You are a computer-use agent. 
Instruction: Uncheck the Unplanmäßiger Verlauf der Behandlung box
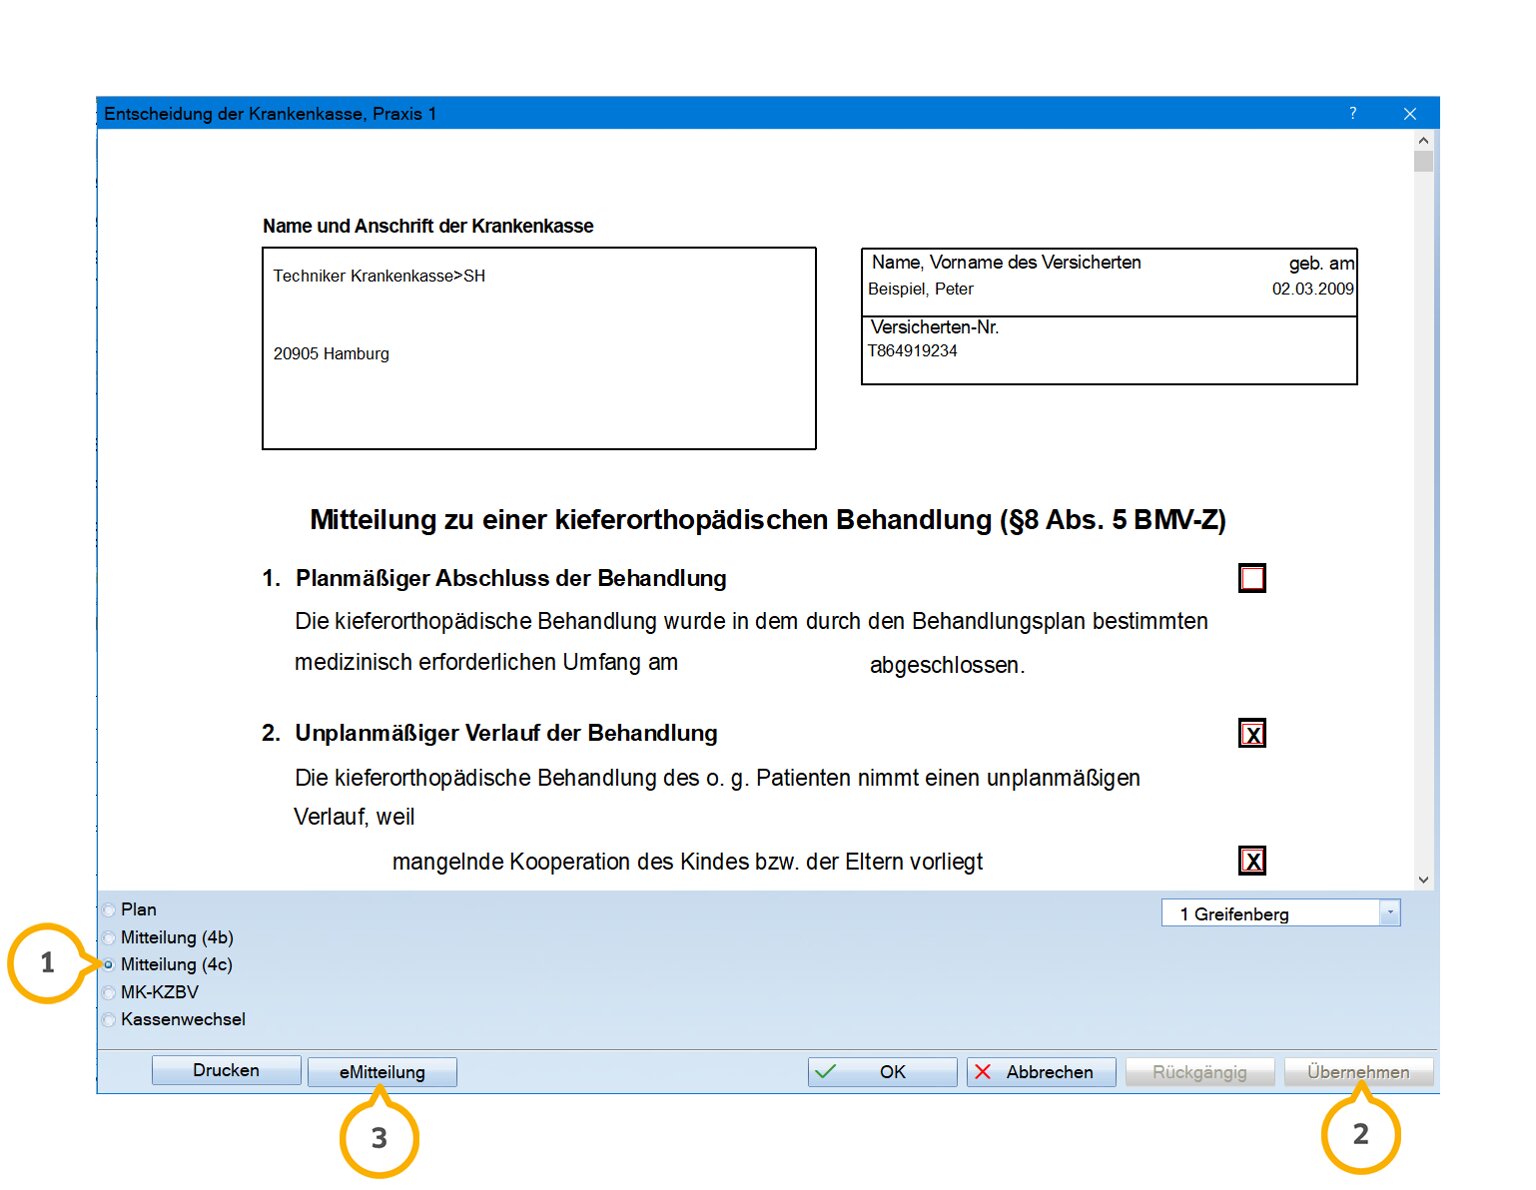[x=1252, y=733]
